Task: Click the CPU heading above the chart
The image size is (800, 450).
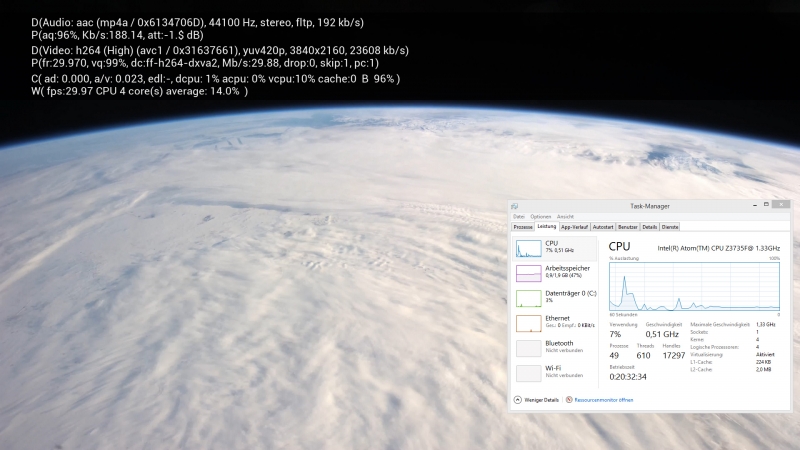Action: tap(619, 246)
